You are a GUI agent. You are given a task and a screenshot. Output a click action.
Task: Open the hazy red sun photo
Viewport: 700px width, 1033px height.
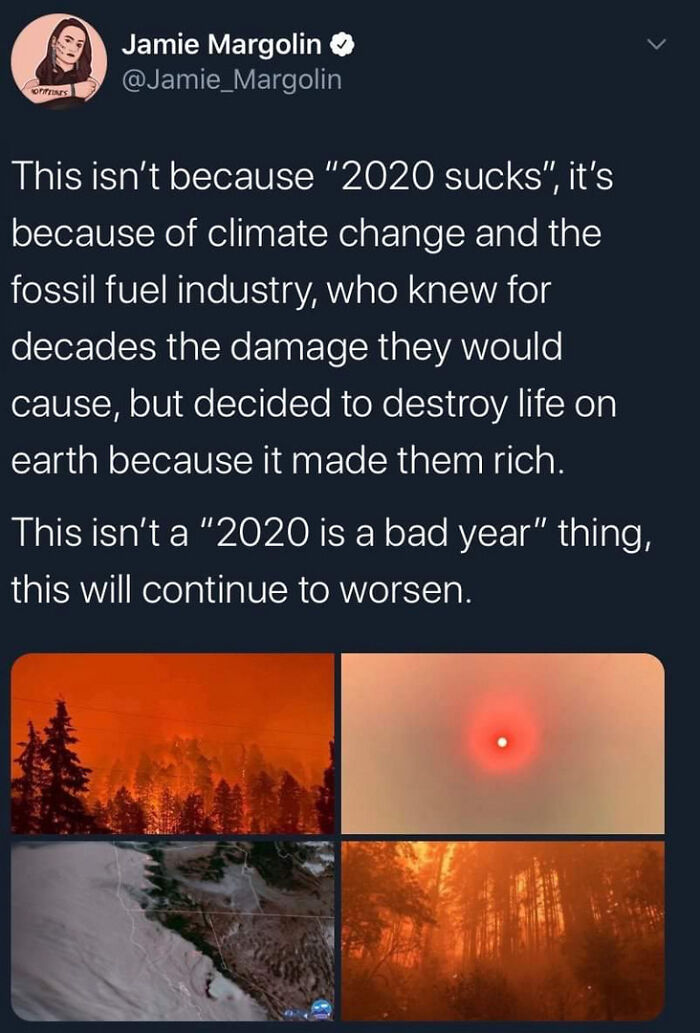coord(503,743)
